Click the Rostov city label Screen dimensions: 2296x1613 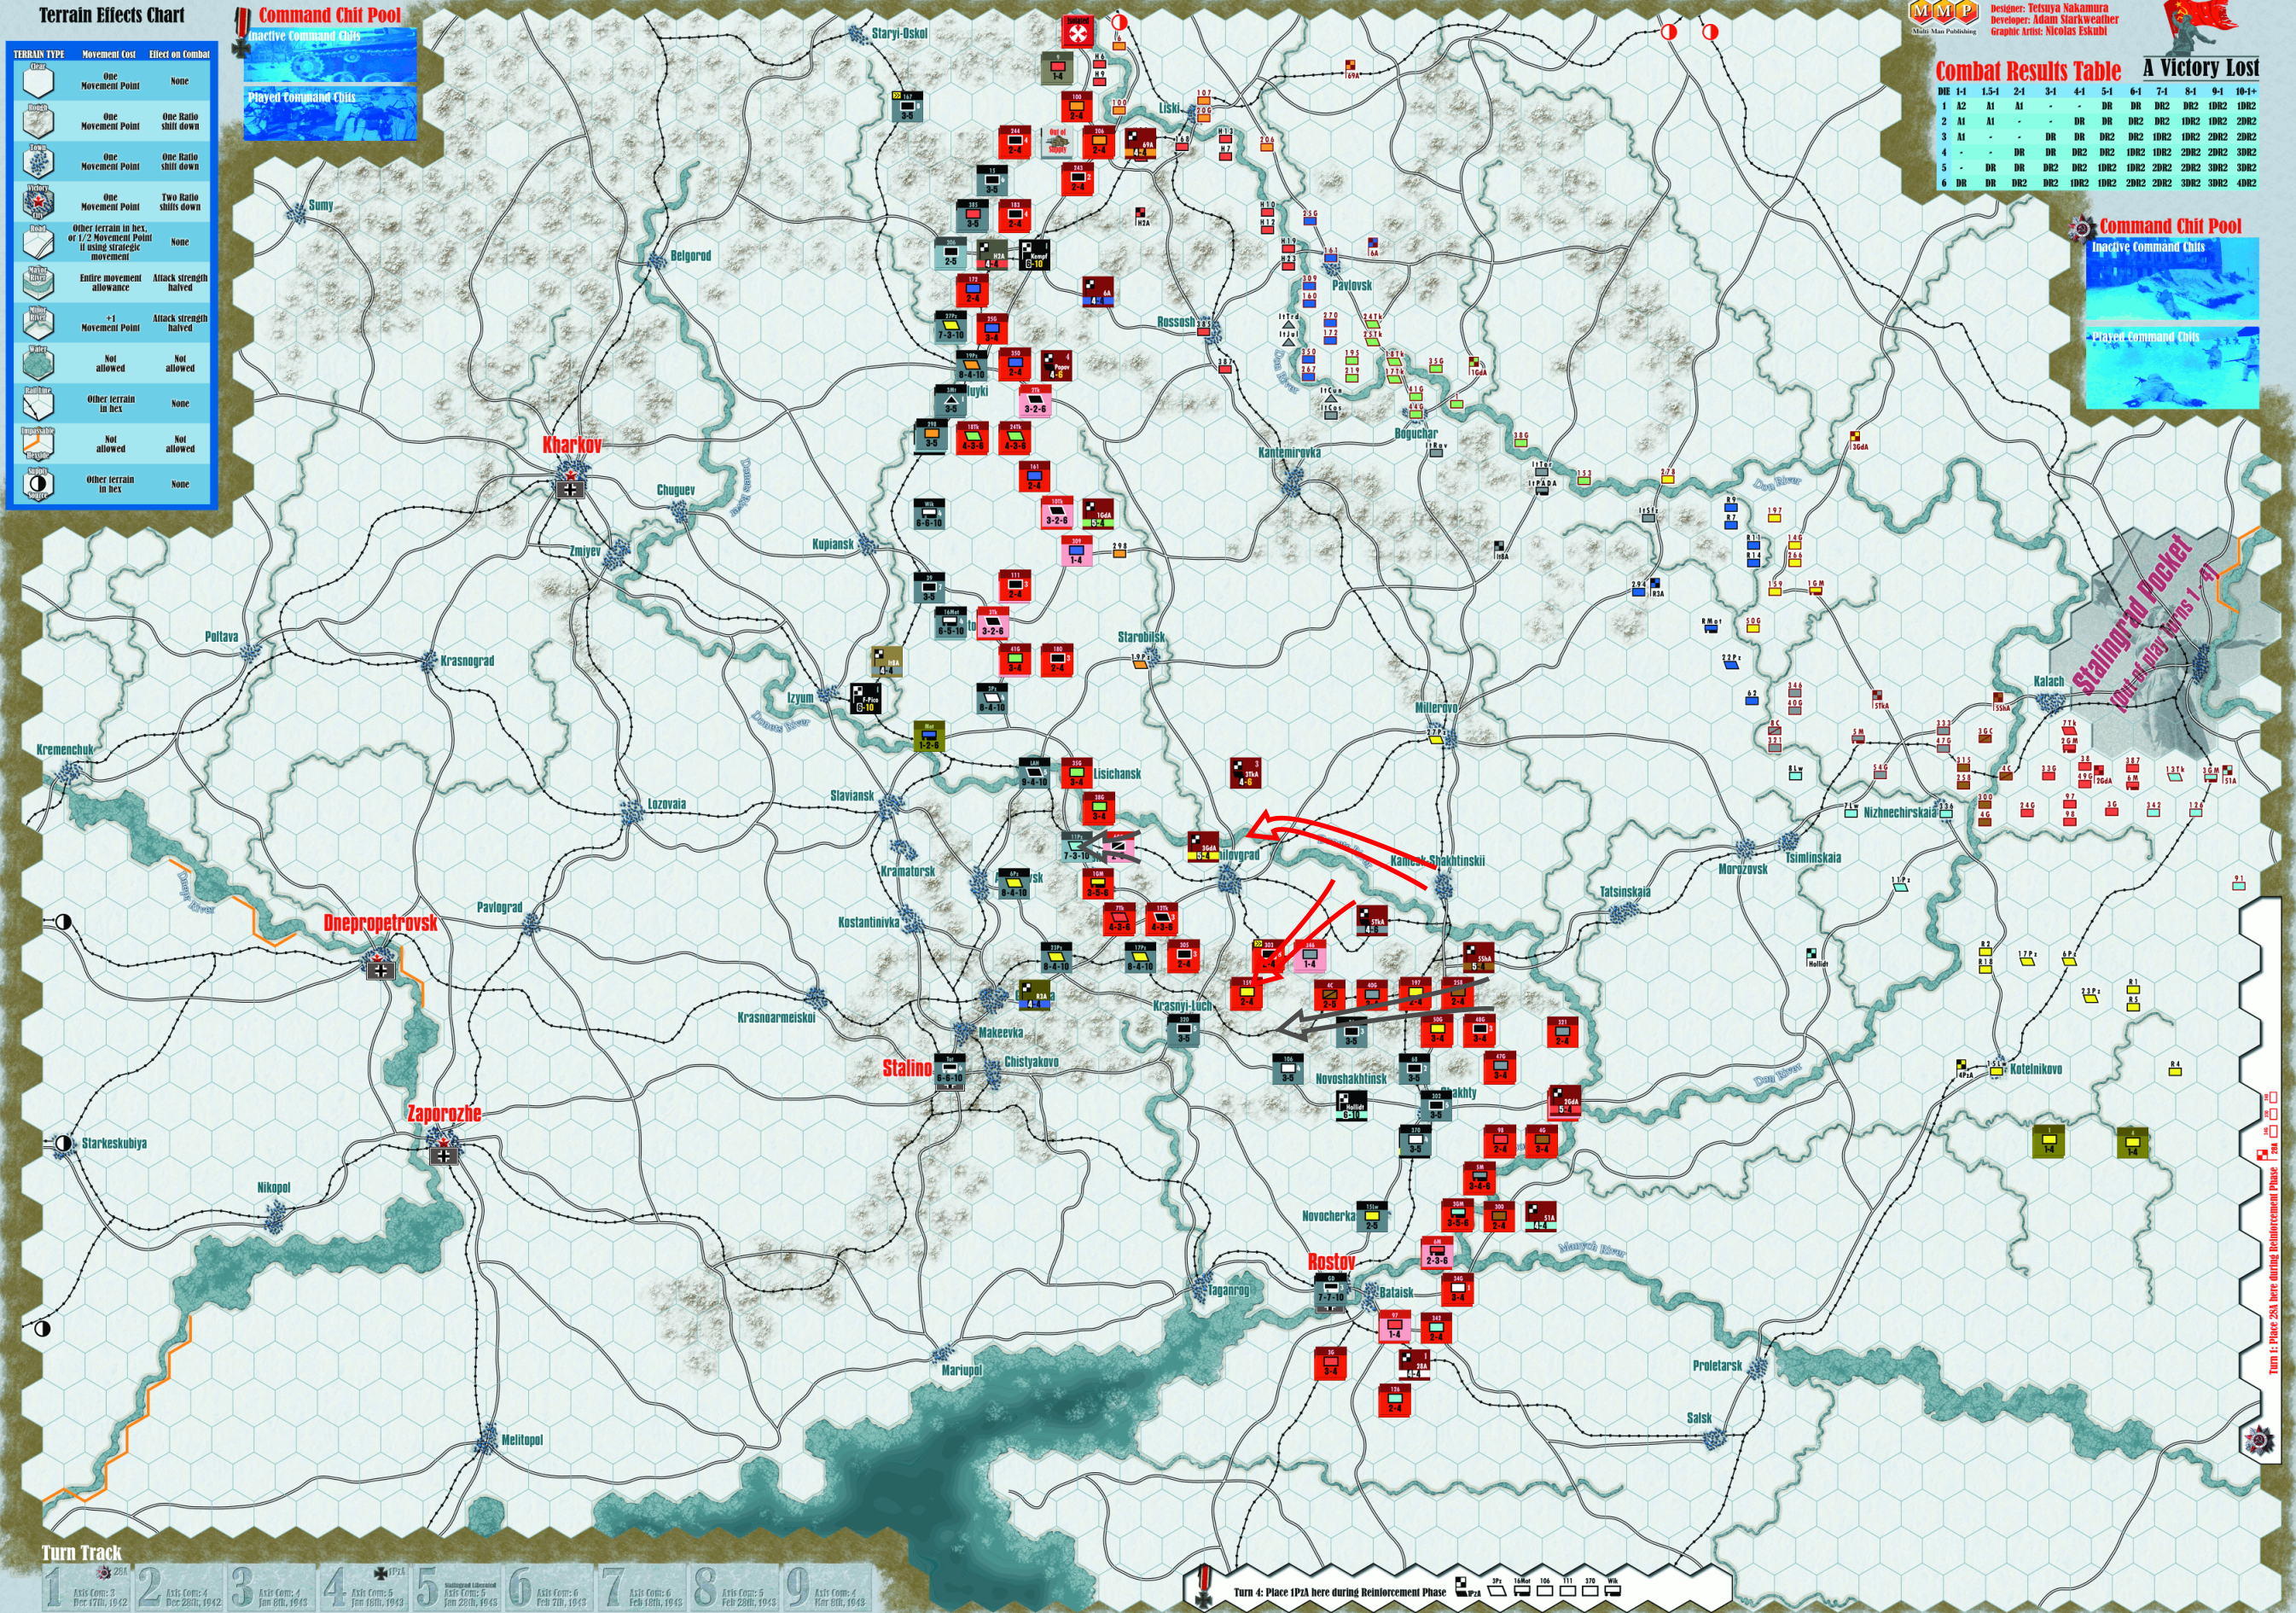(x=1331, y=1262)
